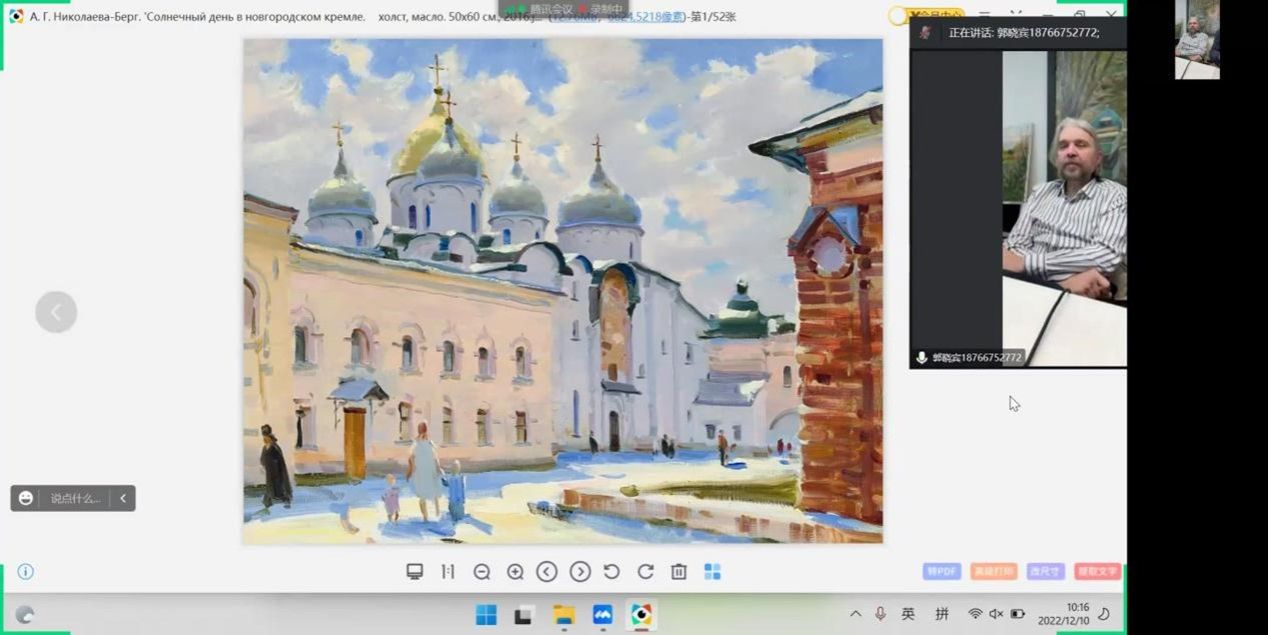Open the image viewer taskbar icon
The width and height of the screenshot is (1268, 635).
(x=641, y=614)
